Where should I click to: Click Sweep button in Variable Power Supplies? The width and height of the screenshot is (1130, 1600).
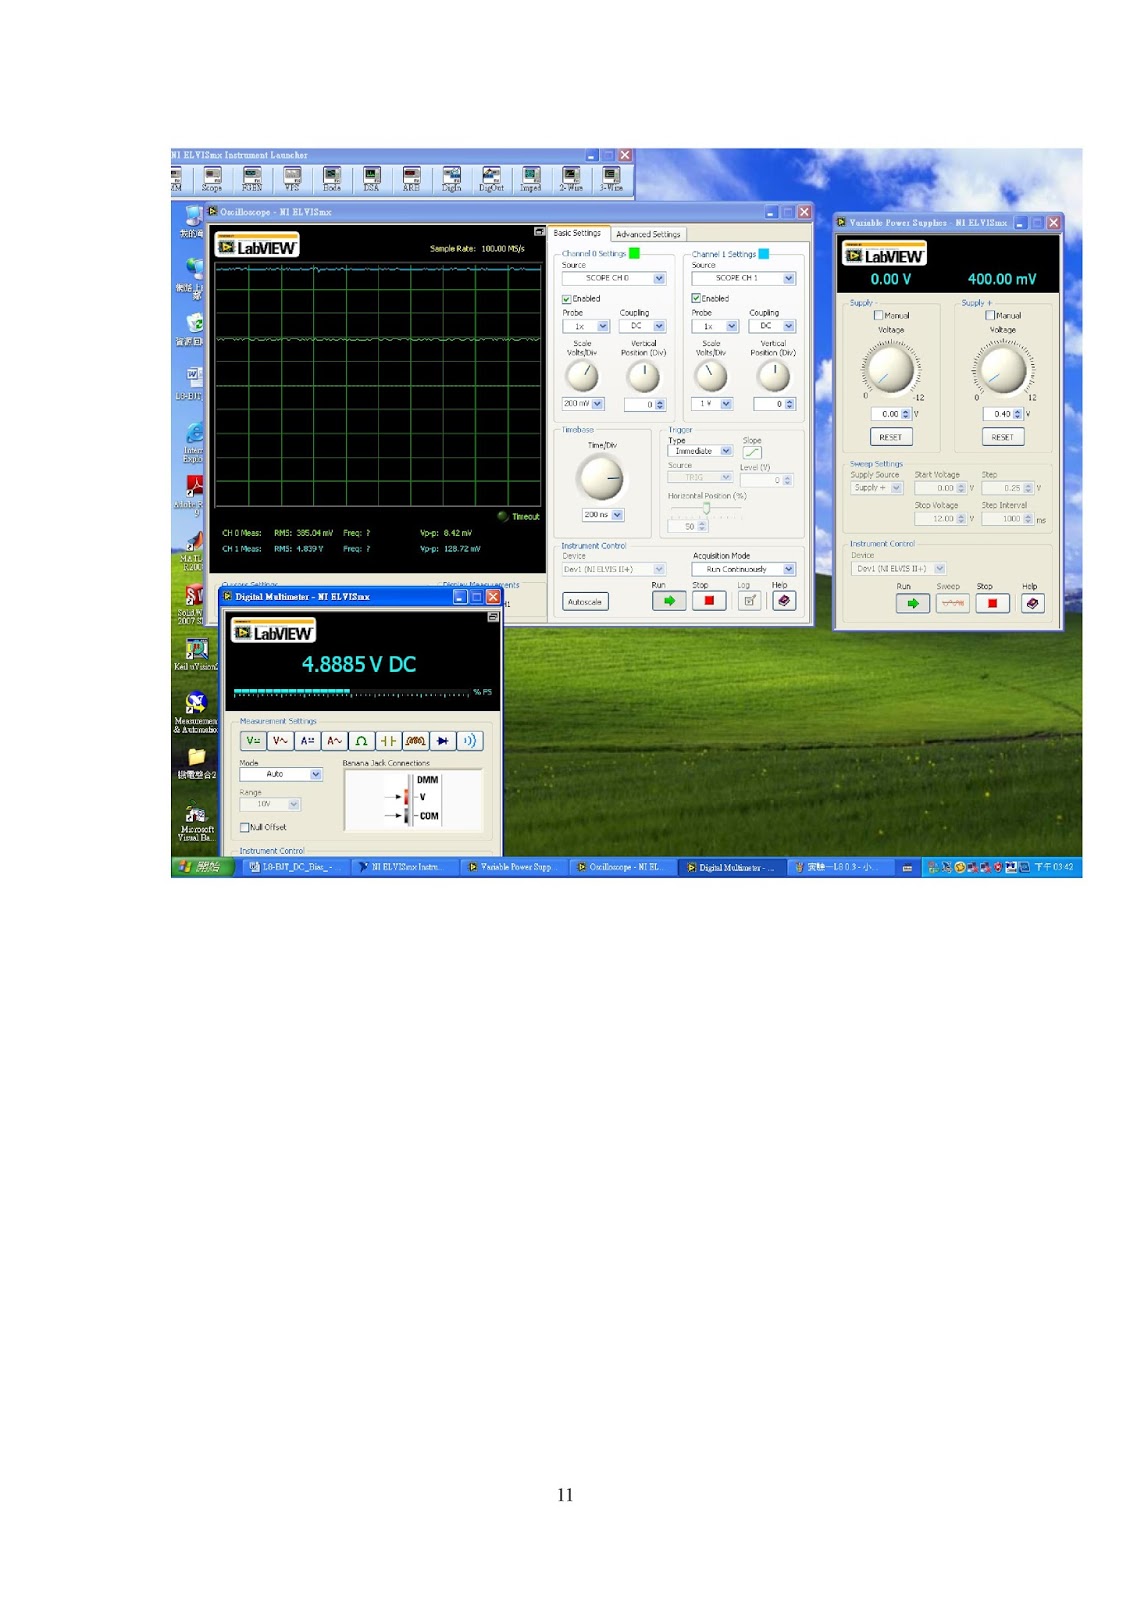pos(952,603)
